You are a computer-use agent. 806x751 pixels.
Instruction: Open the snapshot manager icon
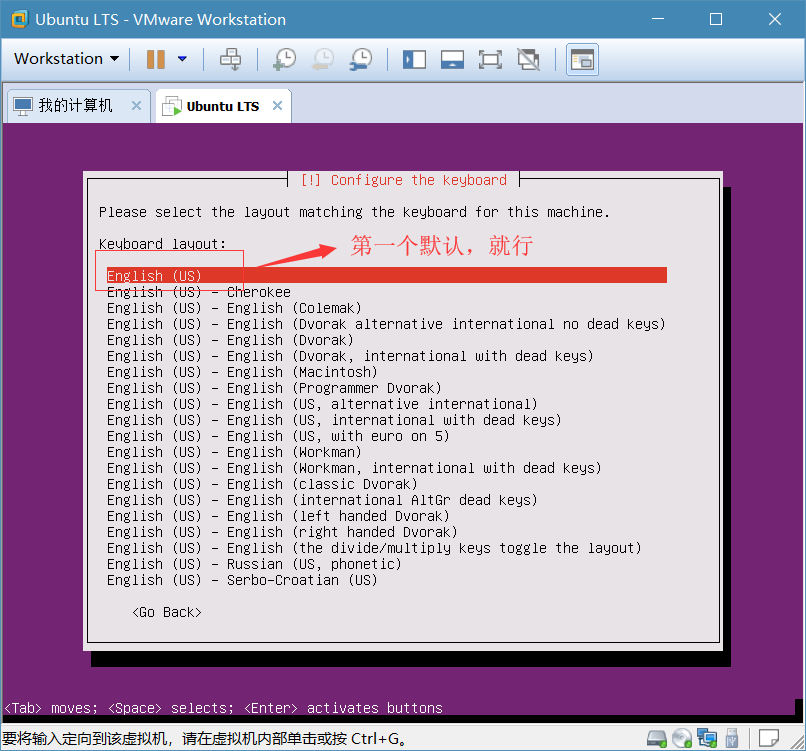361,59
